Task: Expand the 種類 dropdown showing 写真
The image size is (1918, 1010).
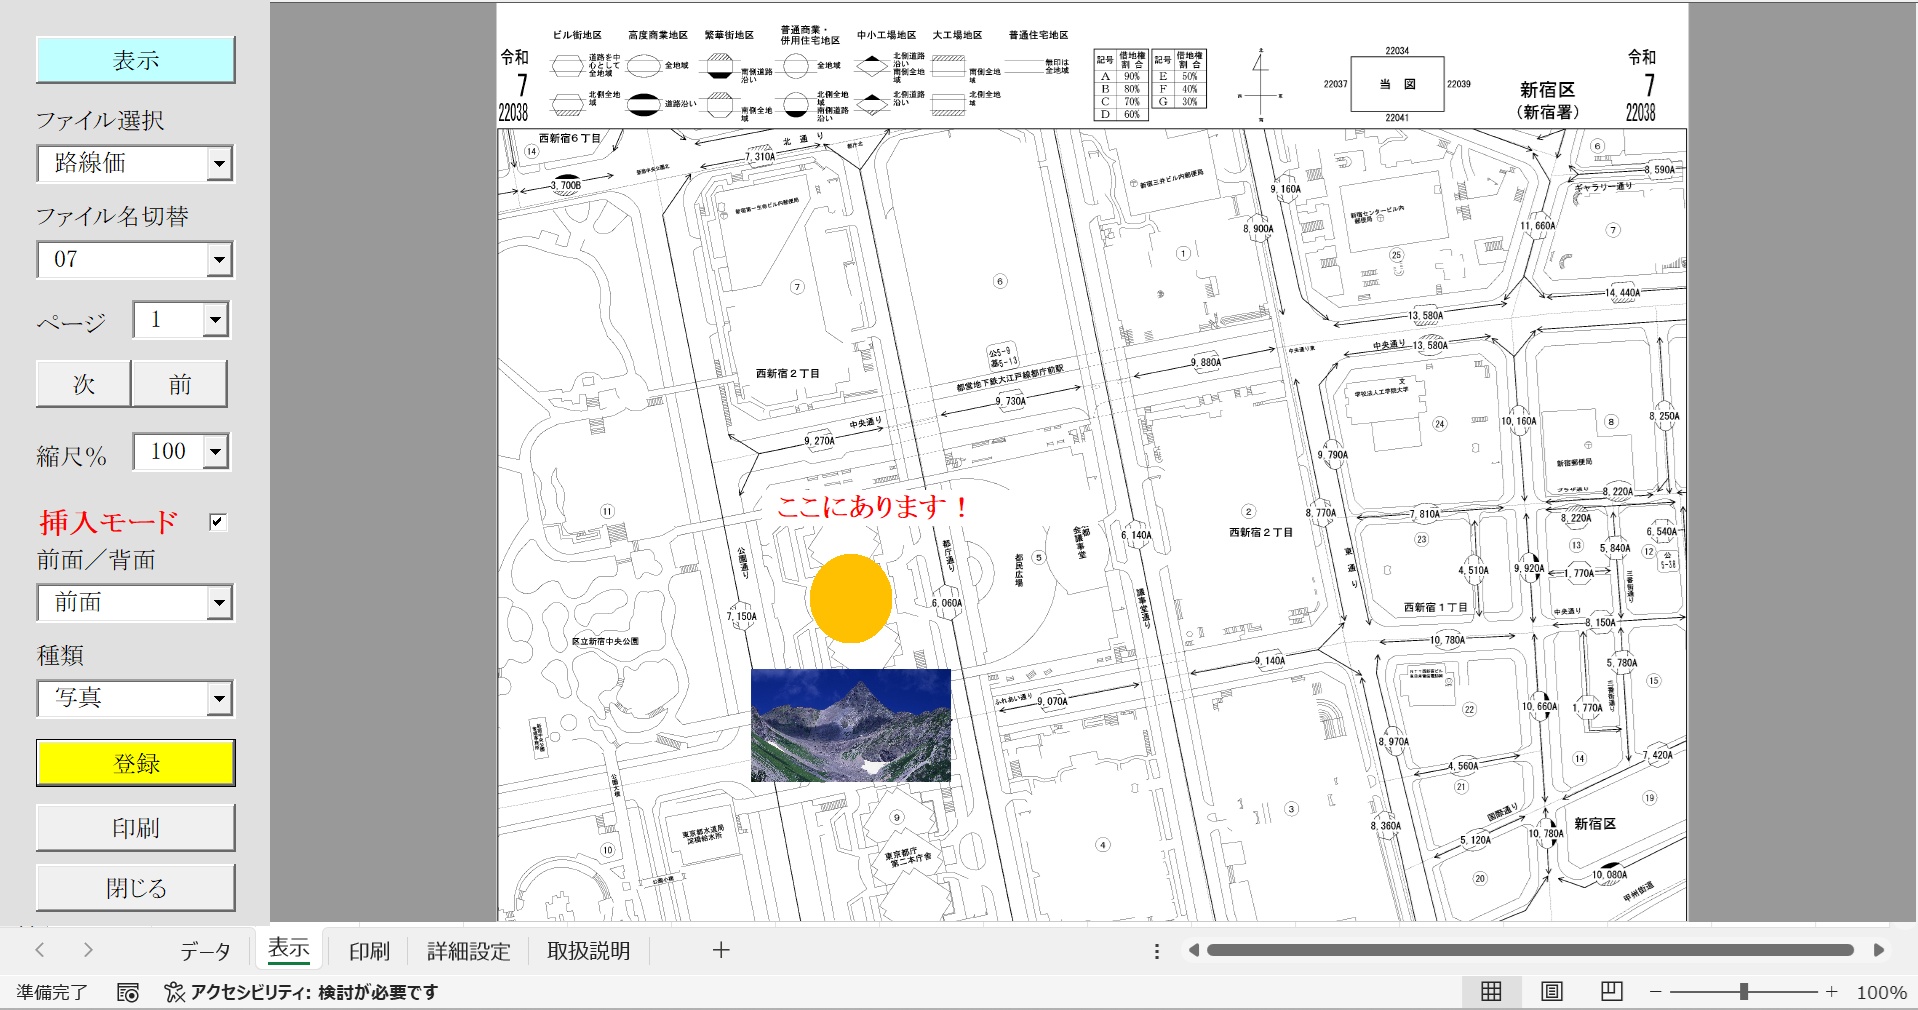Action: click(219, 698)
